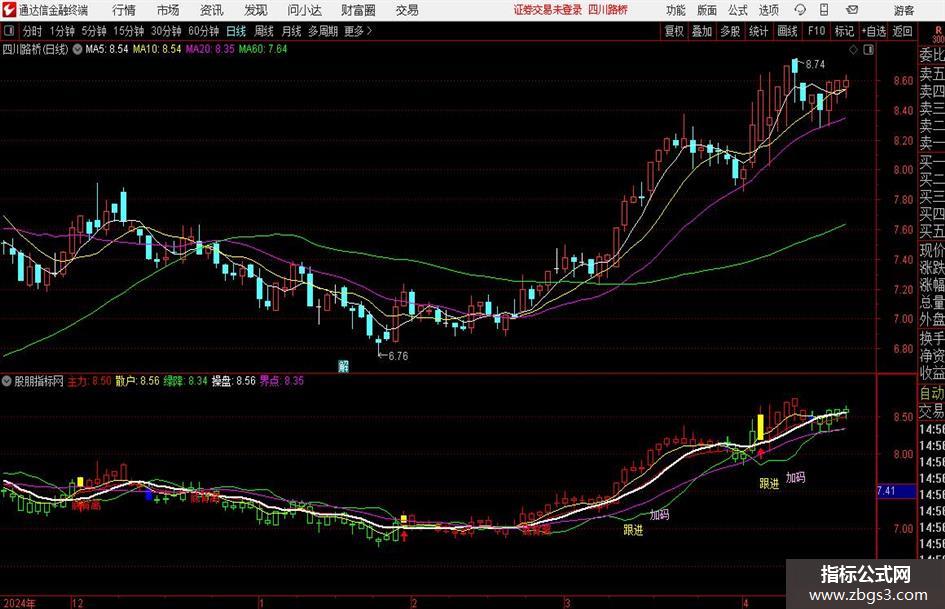Toggle the right panel icon in chart corner
This screenshot has height=609, width=945.
pyautogui.click(x=868, y=49)
